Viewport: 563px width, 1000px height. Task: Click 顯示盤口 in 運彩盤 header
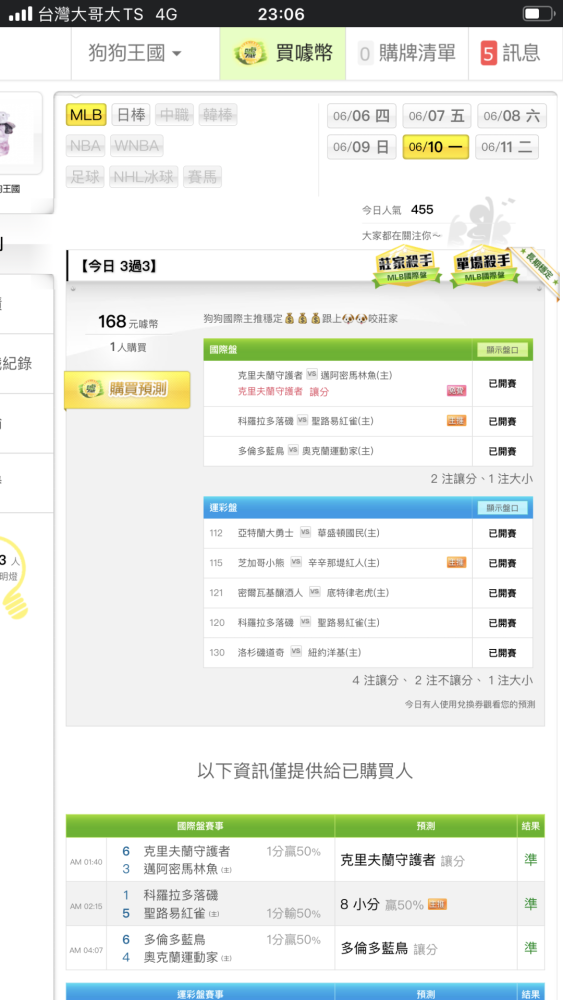point(503,508)
